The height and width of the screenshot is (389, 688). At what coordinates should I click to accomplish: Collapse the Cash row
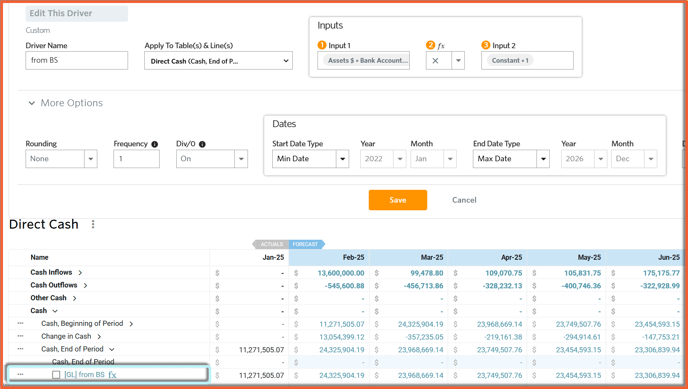click(55, 311)
